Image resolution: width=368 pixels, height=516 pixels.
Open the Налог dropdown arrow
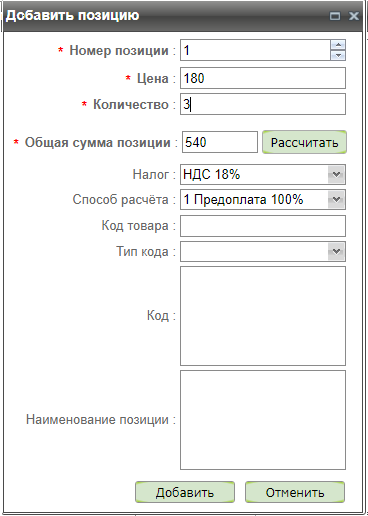(336, 174)
